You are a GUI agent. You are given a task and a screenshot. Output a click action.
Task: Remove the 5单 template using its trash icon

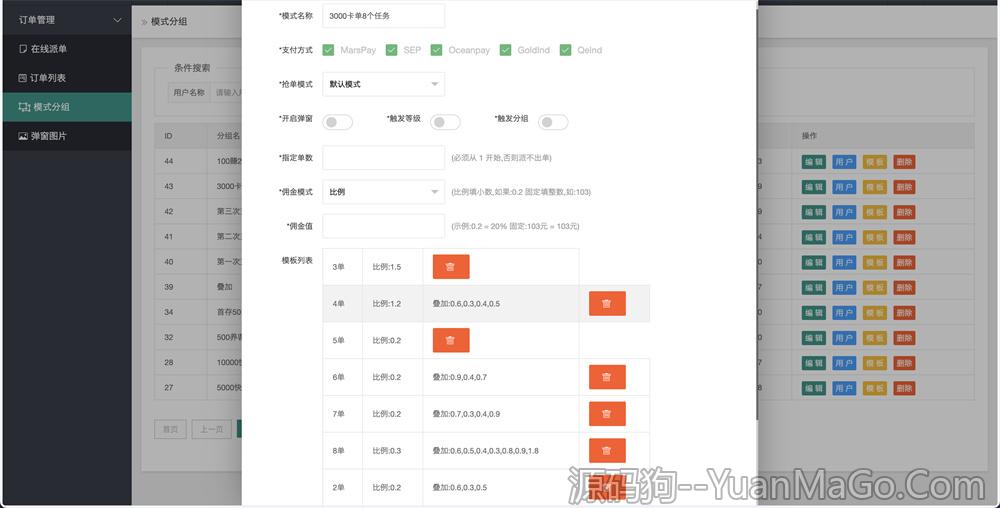click(x=451, y=340)
